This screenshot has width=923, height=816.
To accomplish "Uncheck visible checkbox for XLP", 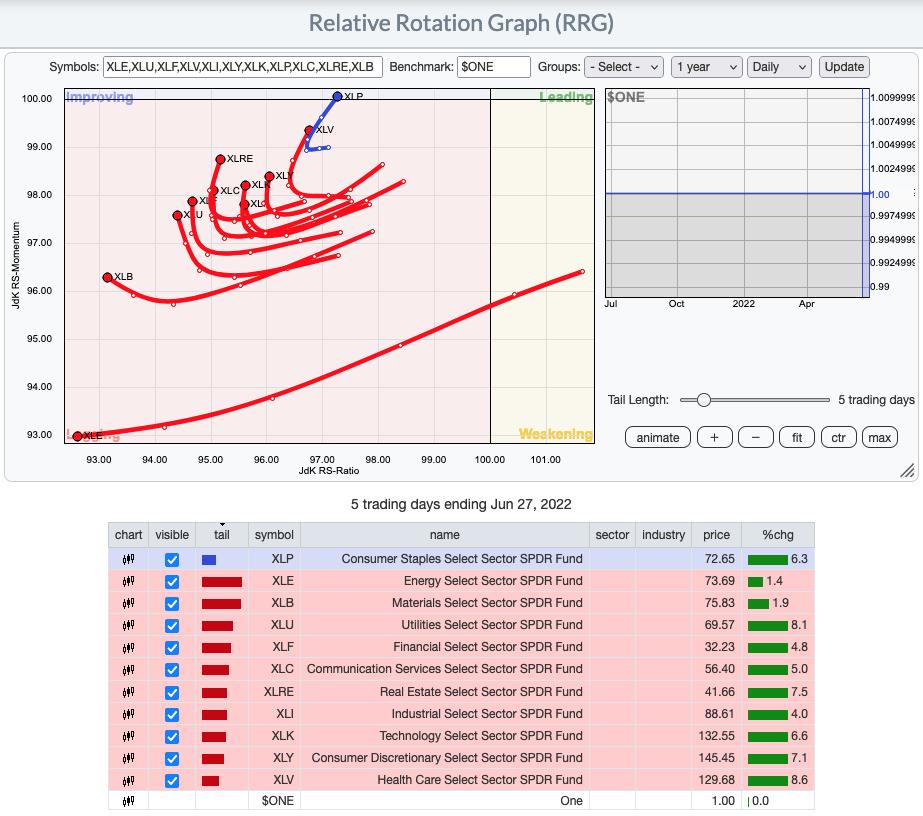I will [x=172, y=559].
